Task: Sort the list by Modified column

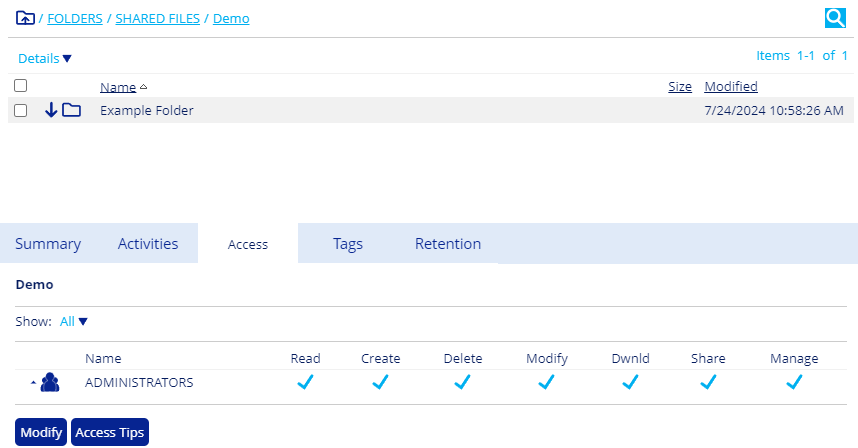Action: pos(730,86)
